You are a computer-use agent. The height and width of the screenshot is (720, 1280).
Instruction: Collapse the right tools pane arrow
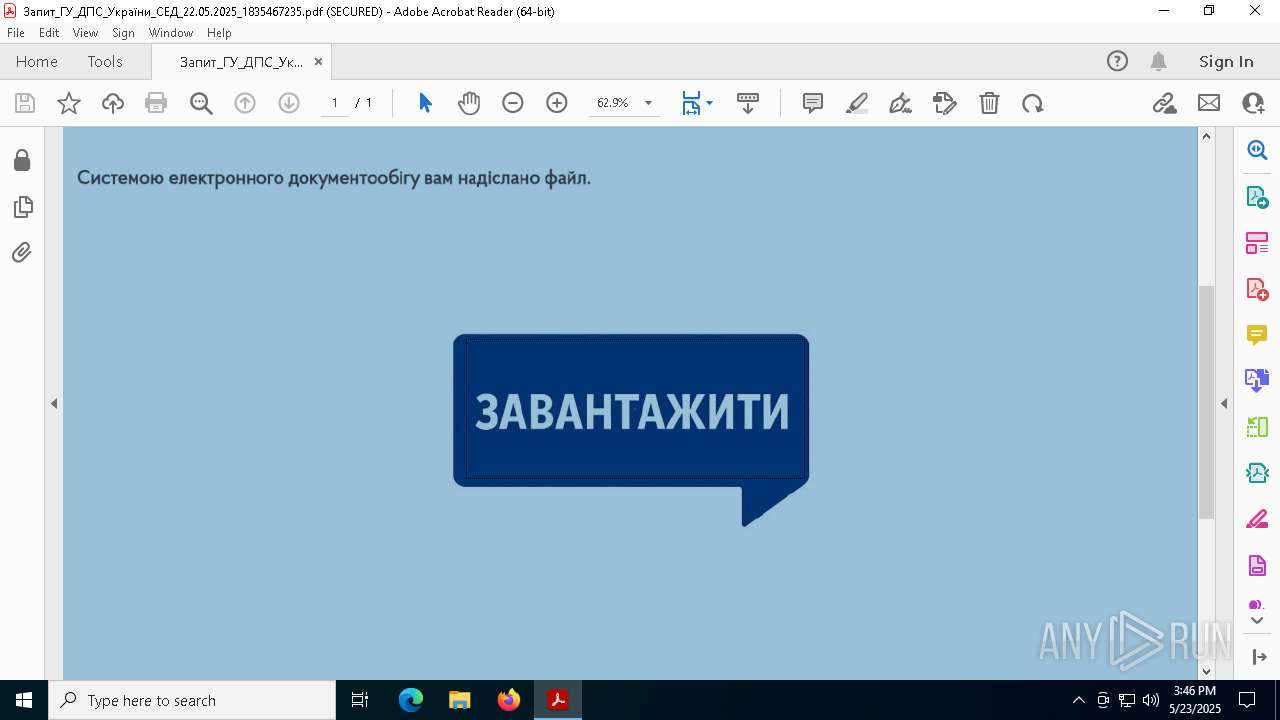click(x=1224, y=404)
